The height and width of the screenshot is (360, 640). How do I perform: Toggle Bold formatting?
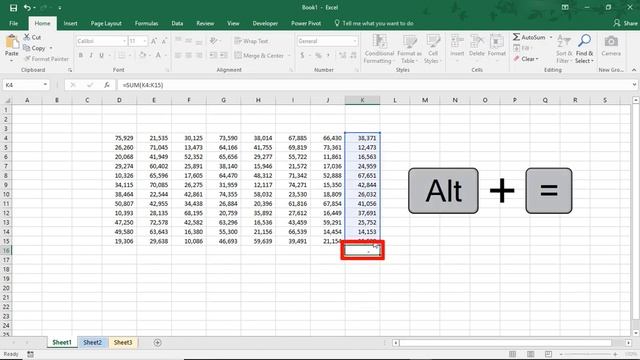[x=81, y=55]
